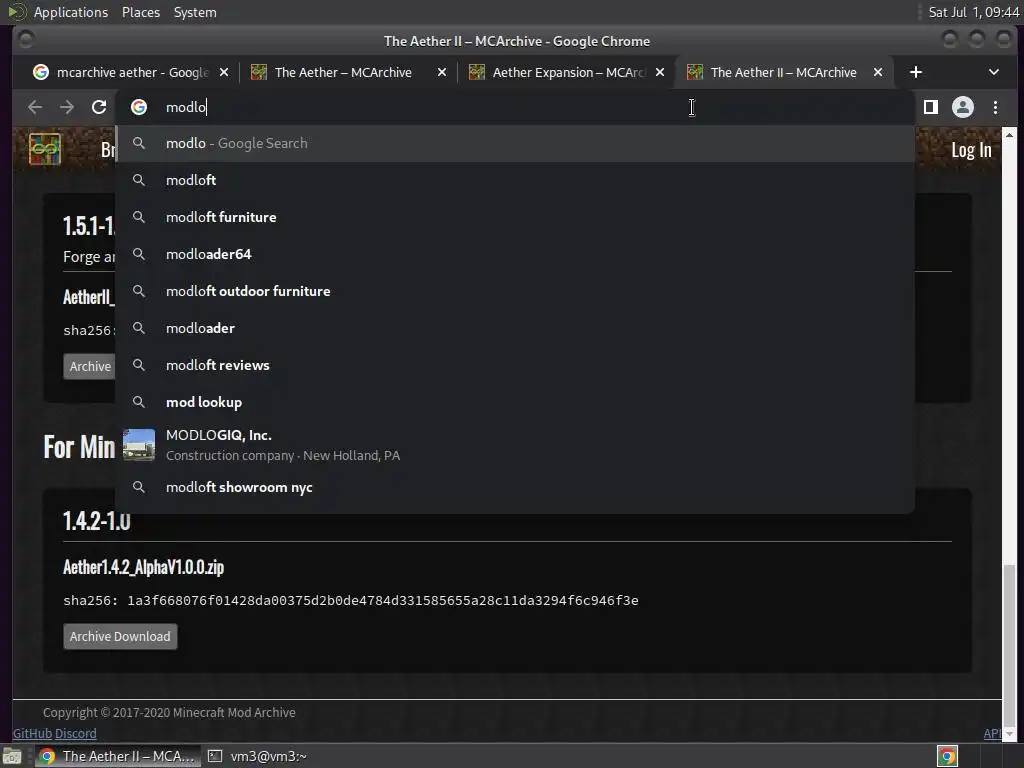Image resolution: width=1024 pixels, height=768 pixels.
Task: Click 'Archive Download' for Aether1.4.2_AlphaV1.0.0.zip
Action: click(x=120, y=637)
